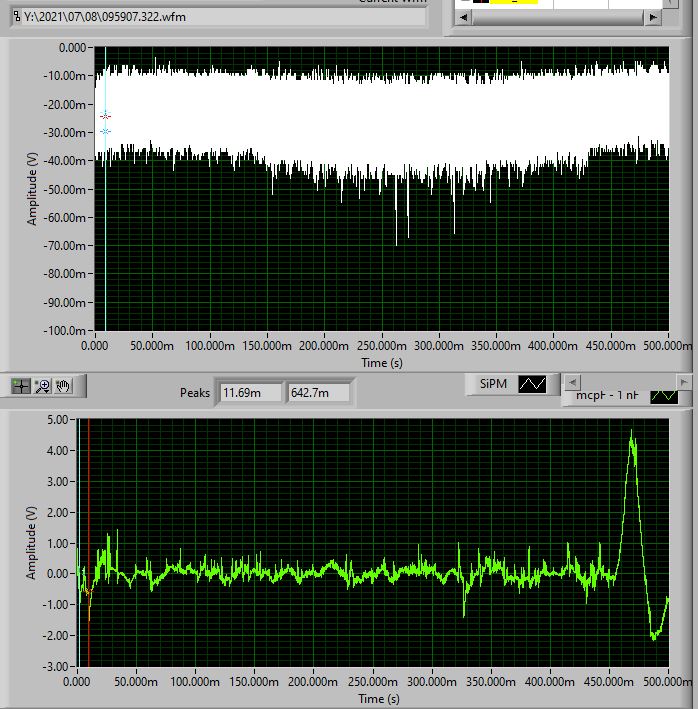Image resolution: width=698 pixels, height=709 pixels.
Task: Click lower graph X-axis maximum 500.000m
Action: (667, 681)
